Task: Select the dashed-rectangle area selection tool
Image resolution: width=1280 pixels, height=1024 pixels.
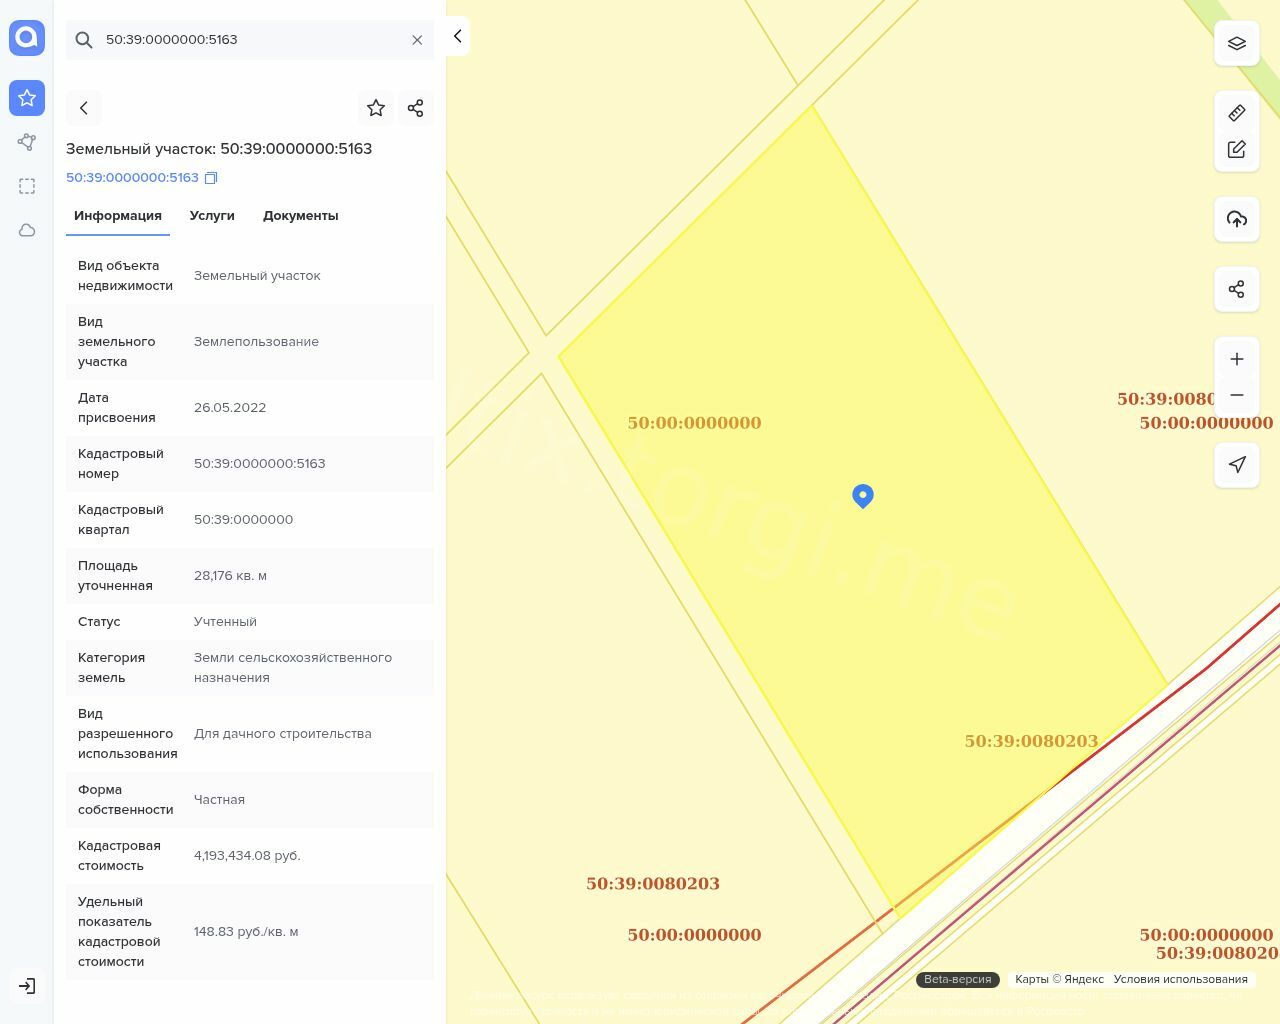Action: pos(27,186)
